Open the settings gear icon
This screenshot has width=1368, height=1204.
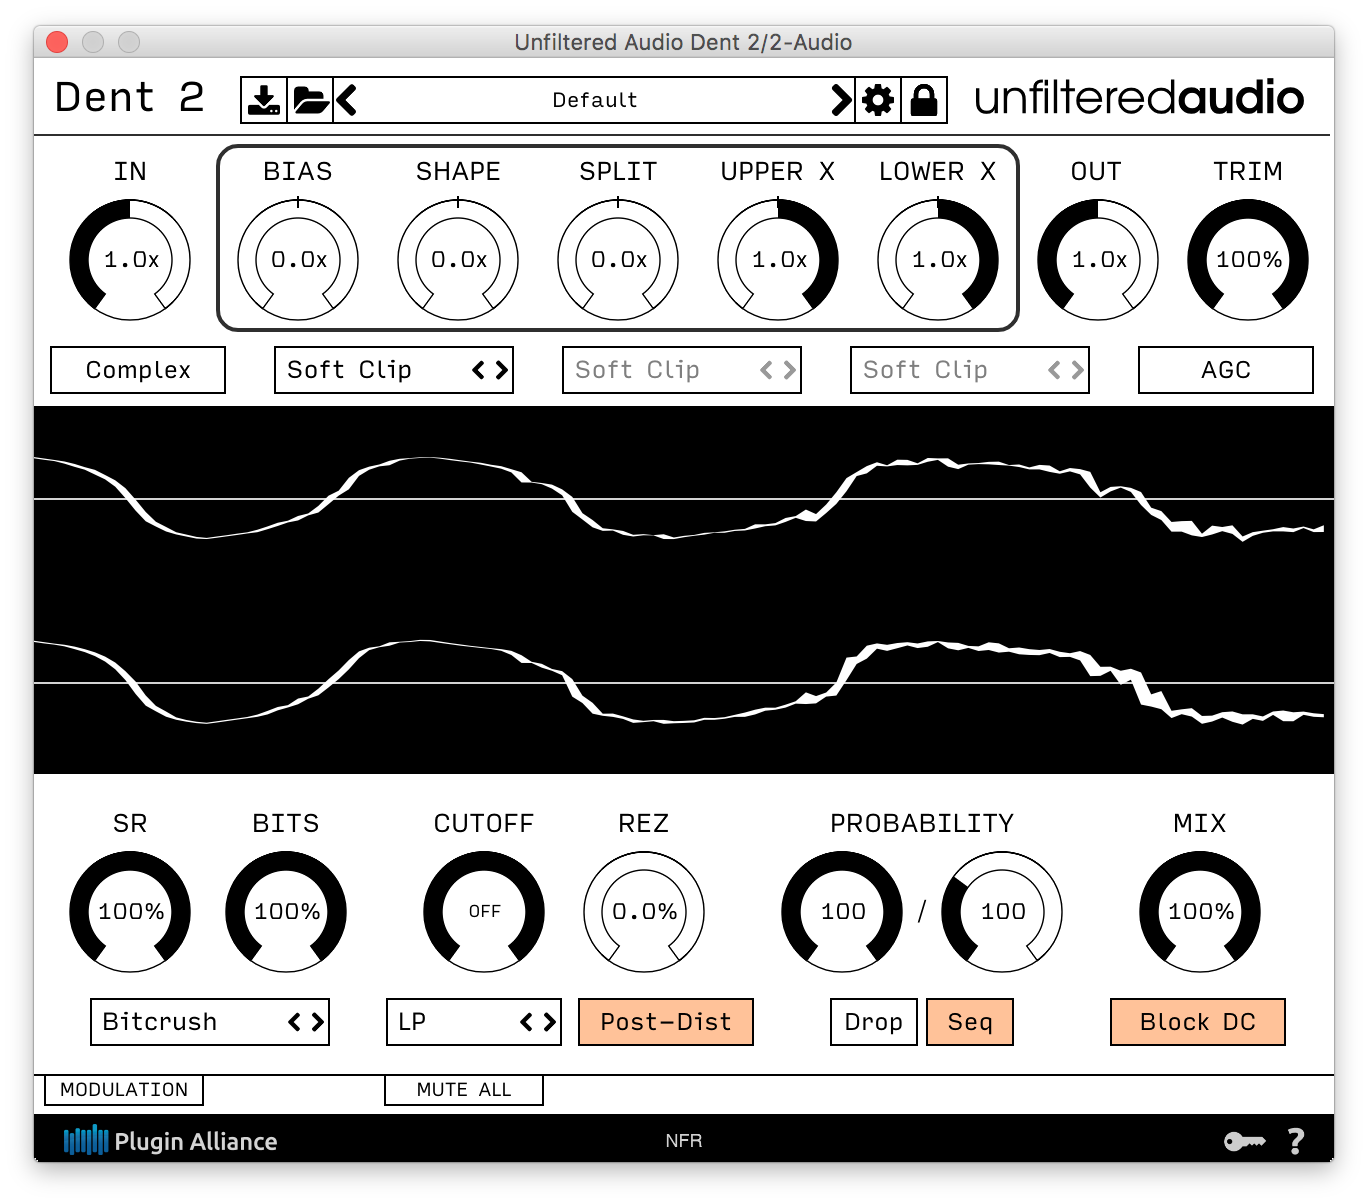click(878, 100)
